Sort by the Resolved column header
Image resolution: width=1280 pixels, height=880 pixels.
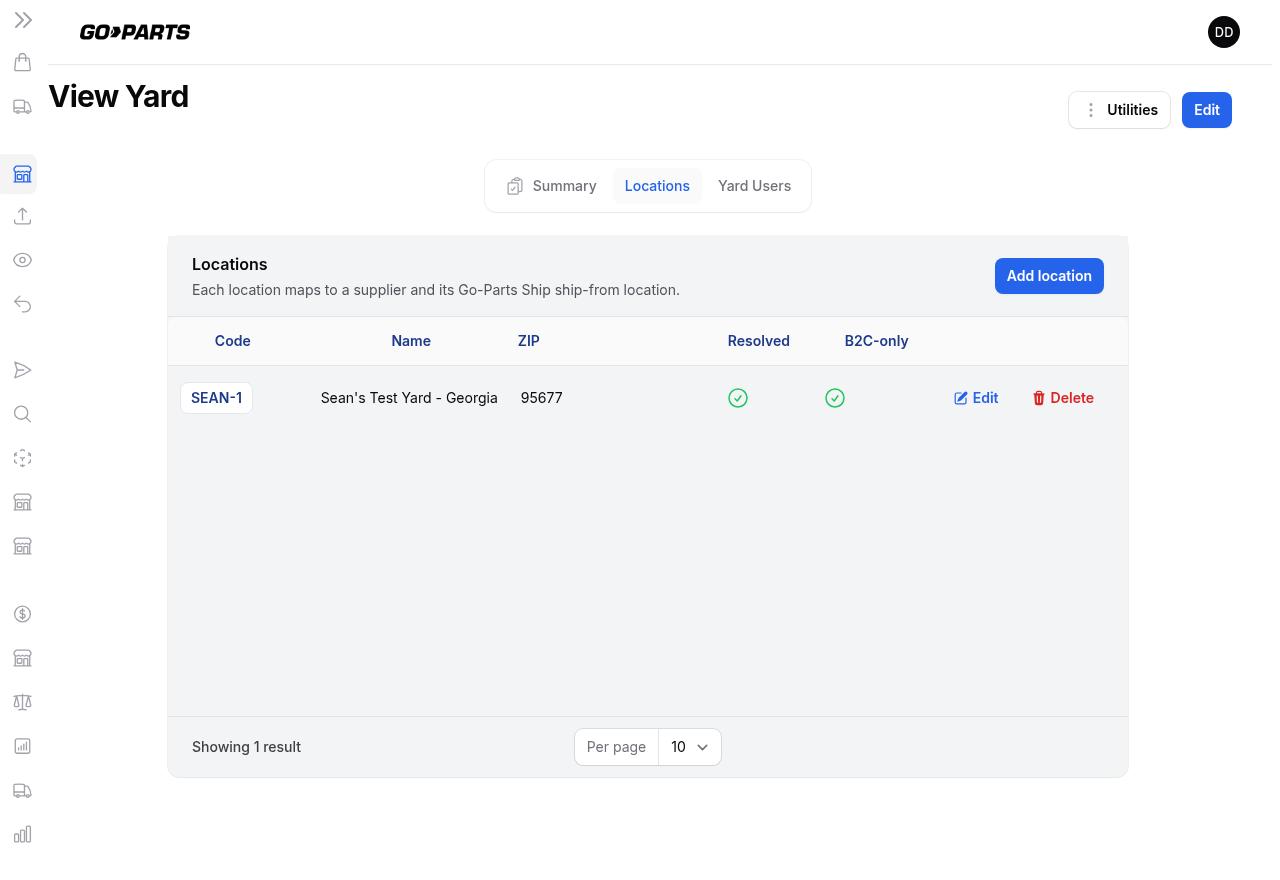tap(759, 341)
